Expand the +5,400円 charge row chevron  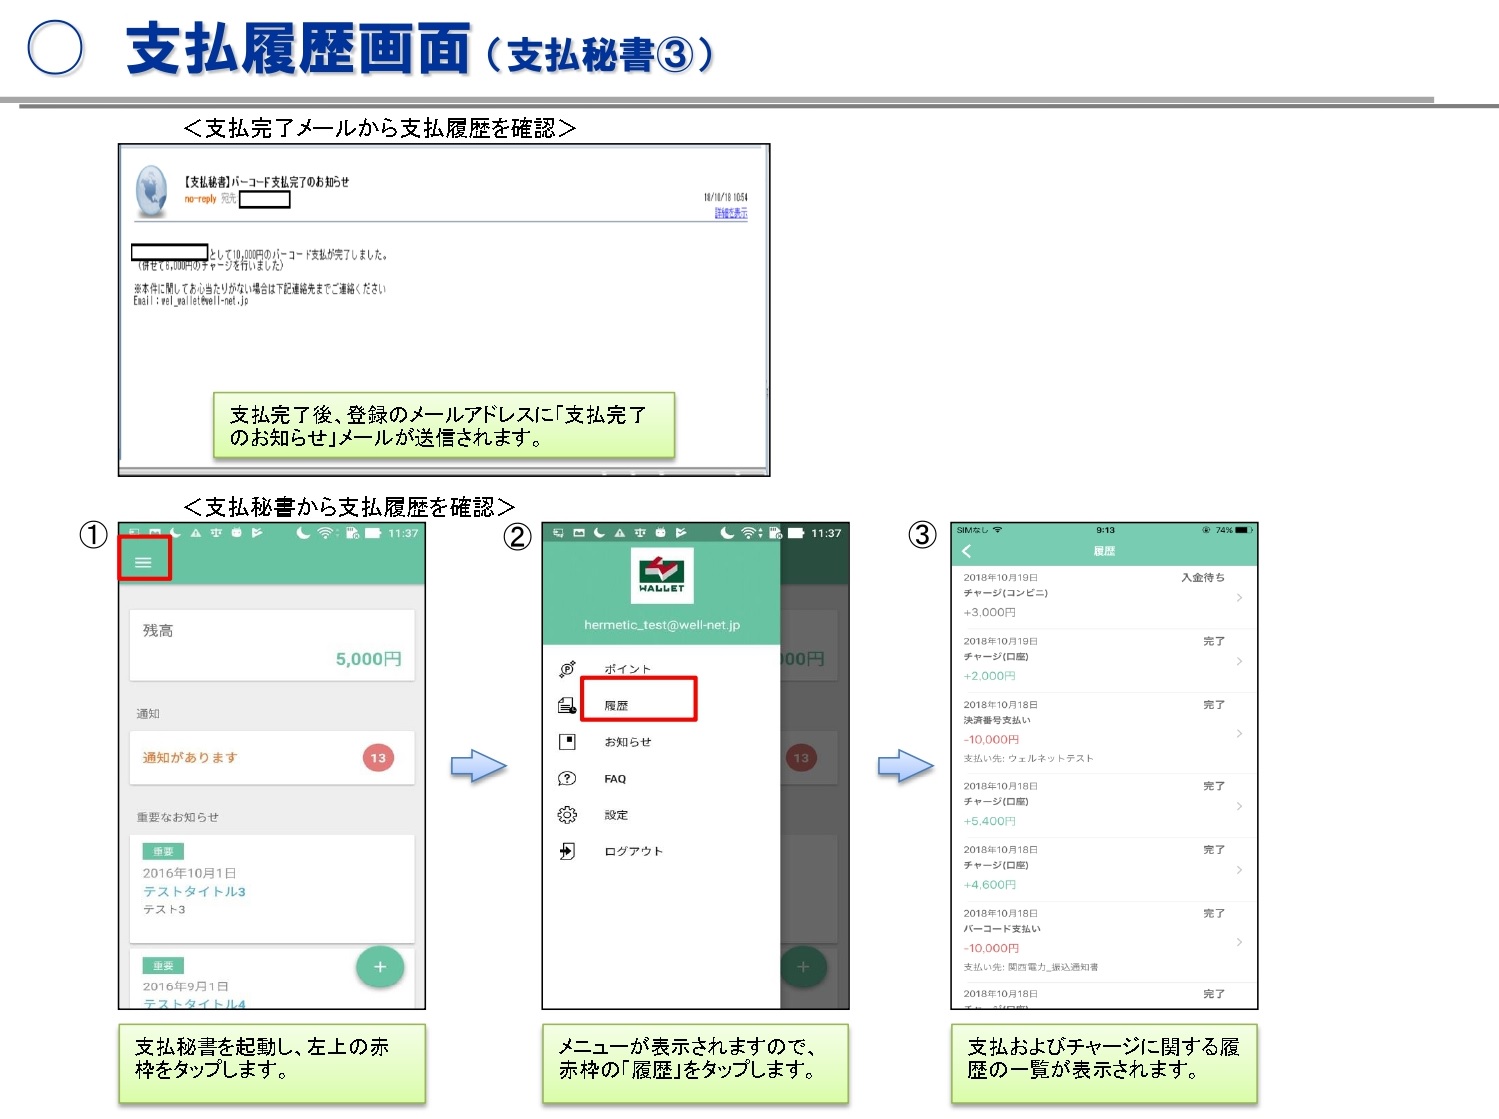(1239, 806)
